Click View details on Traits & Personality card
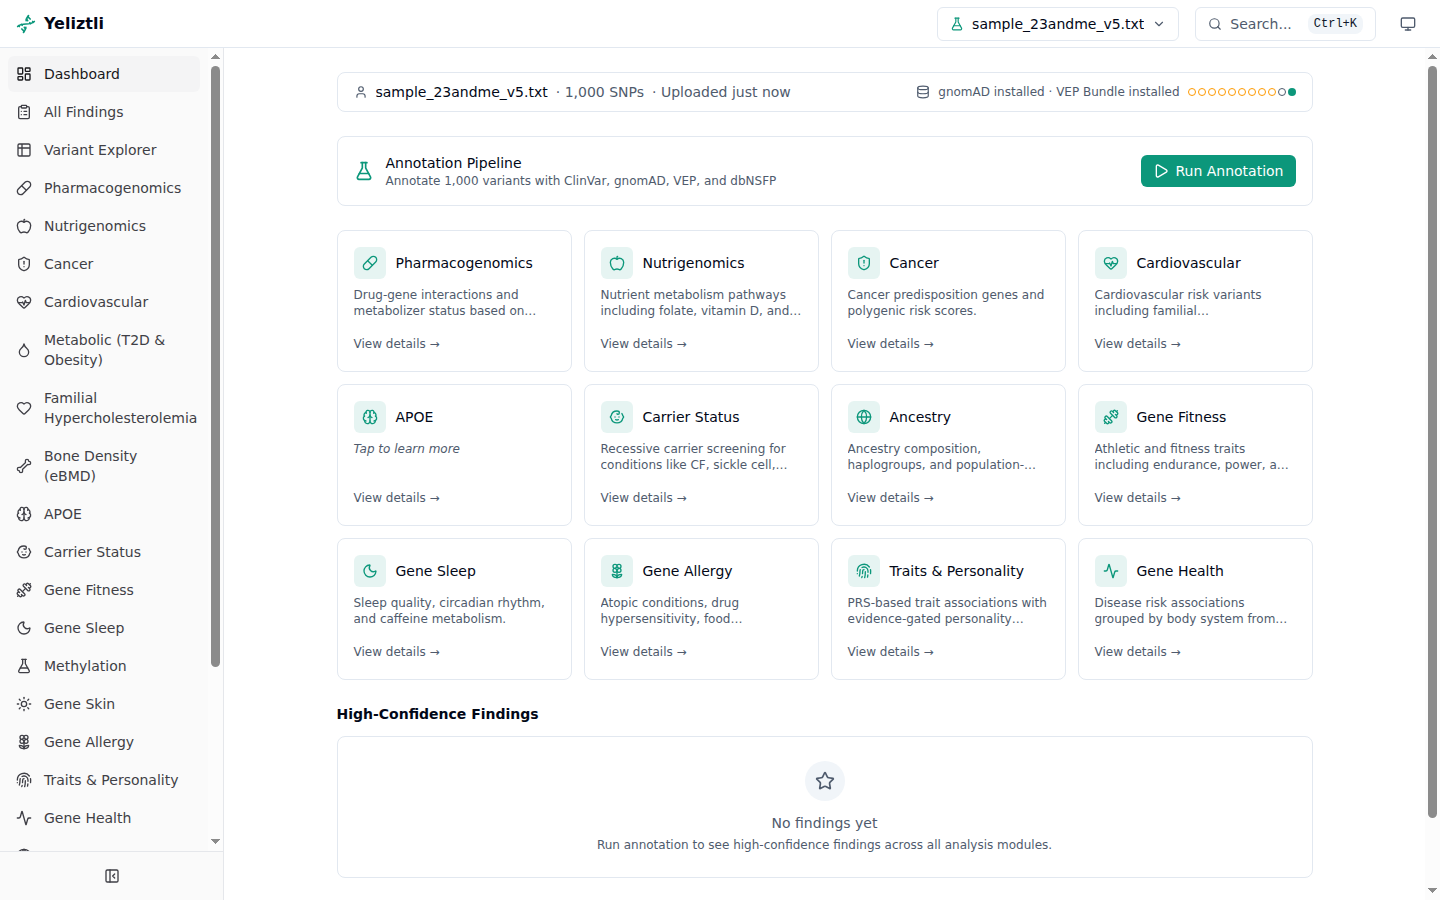Viewport: 1440px width, 900px height. [x=891, y=652]
